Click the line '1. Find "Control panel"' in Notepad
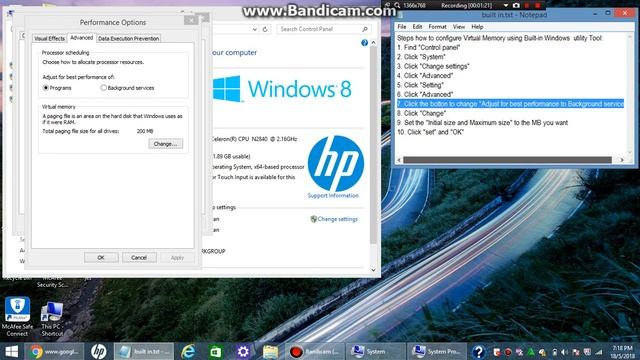Viewport: 640px width, 360px height. (429, 48)
